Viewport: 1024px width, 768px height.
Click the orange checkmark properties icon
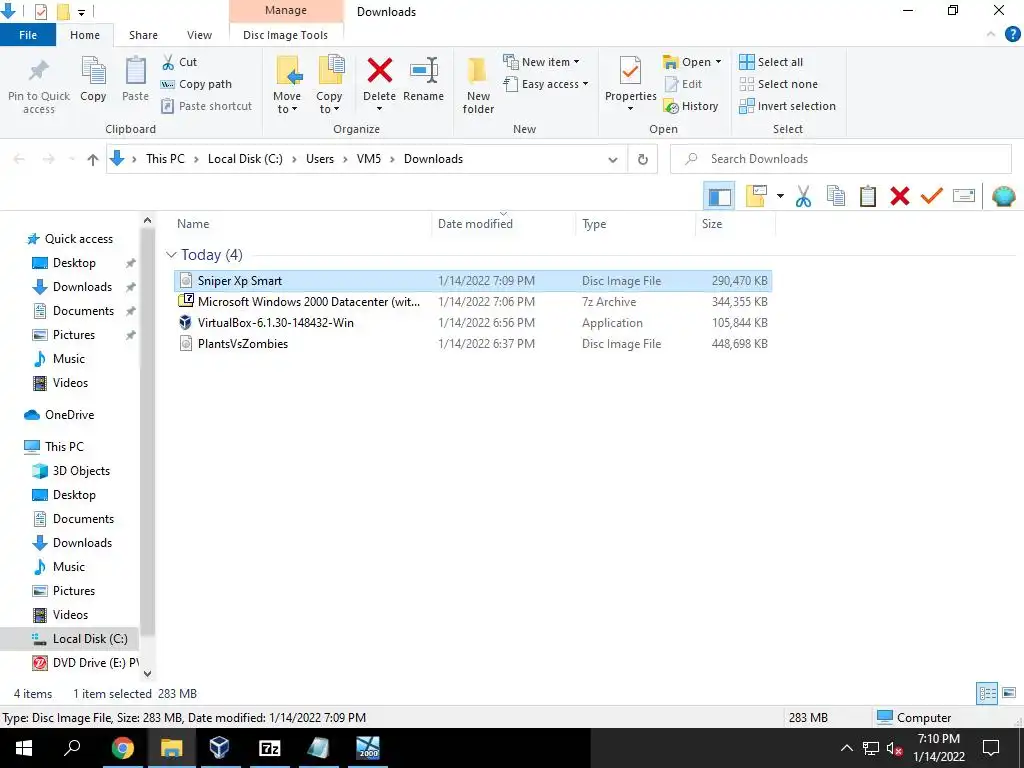tap(932, 196)
